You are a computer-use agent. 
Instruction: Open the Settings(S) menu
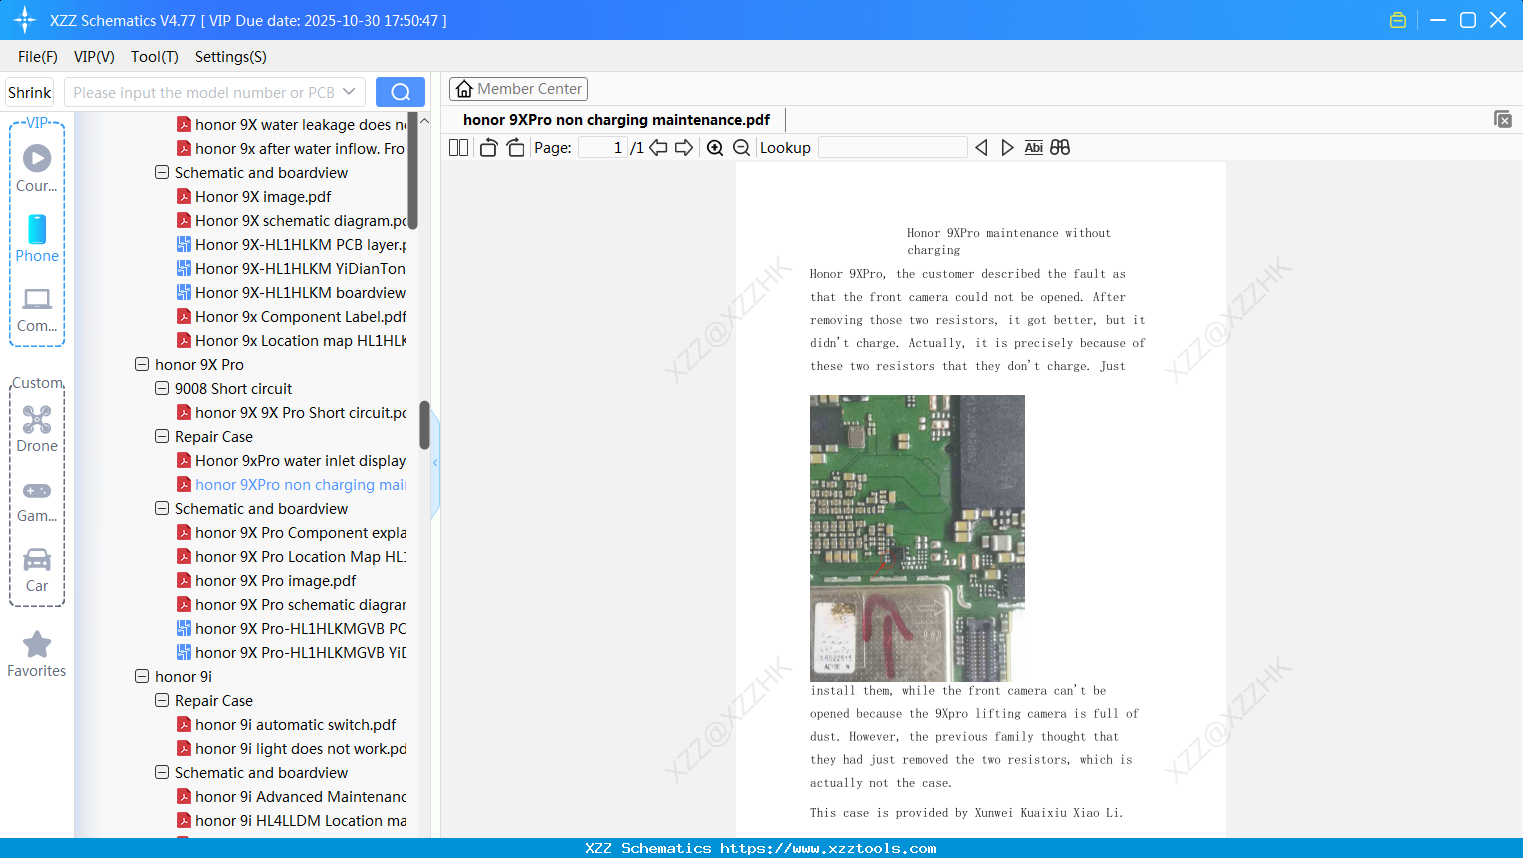pyautogui.click(x=231, y=57)
